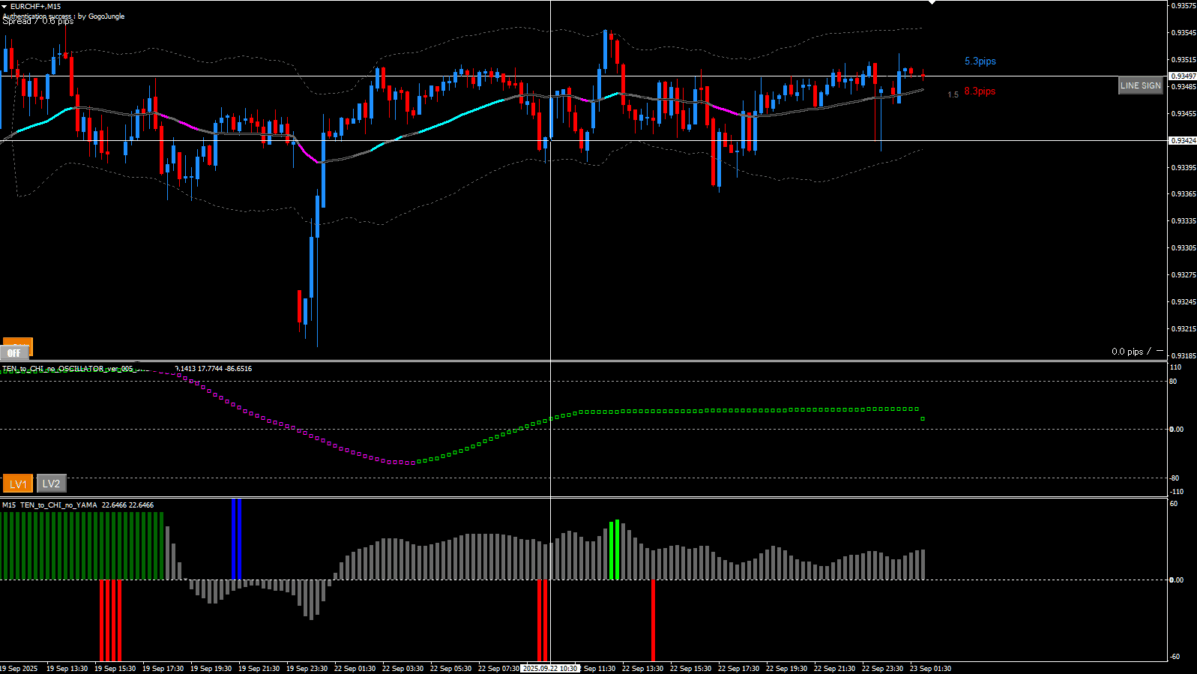Switch to the gray LV2 level button
Viewport: 1197px width, 674px height.
point(52,484)
